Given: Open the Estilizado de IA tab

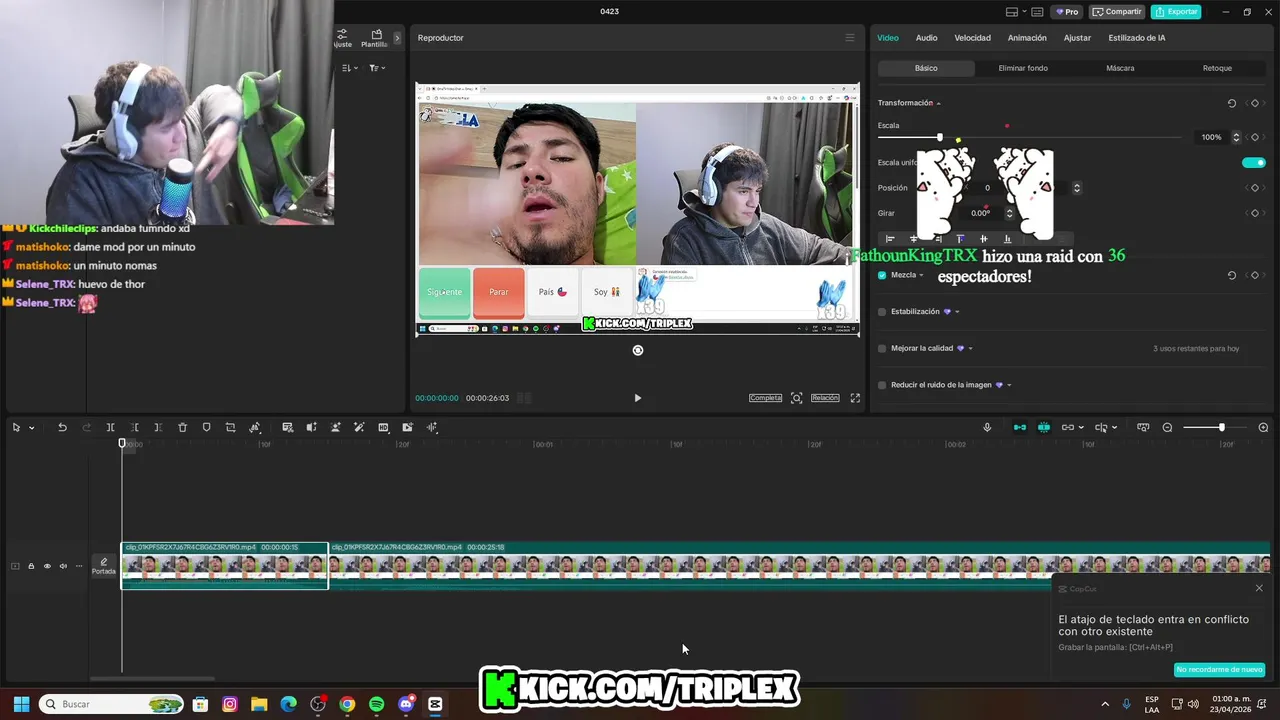Looking at the screenshot, I should point(1136,38).
